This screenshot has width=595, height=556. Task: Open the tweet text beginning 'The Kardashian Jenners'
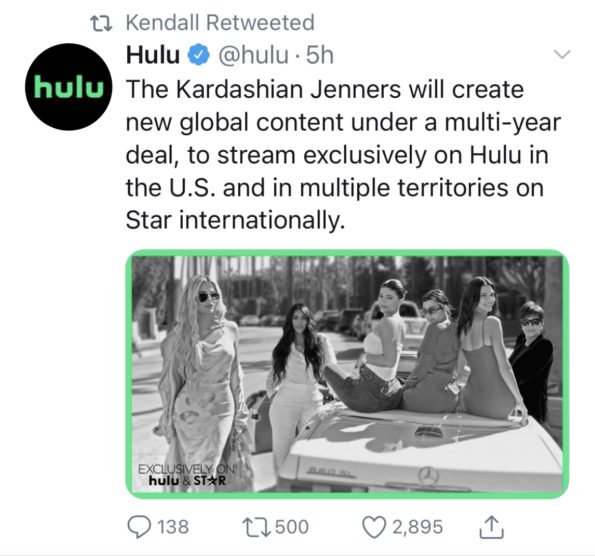(343, 155)
